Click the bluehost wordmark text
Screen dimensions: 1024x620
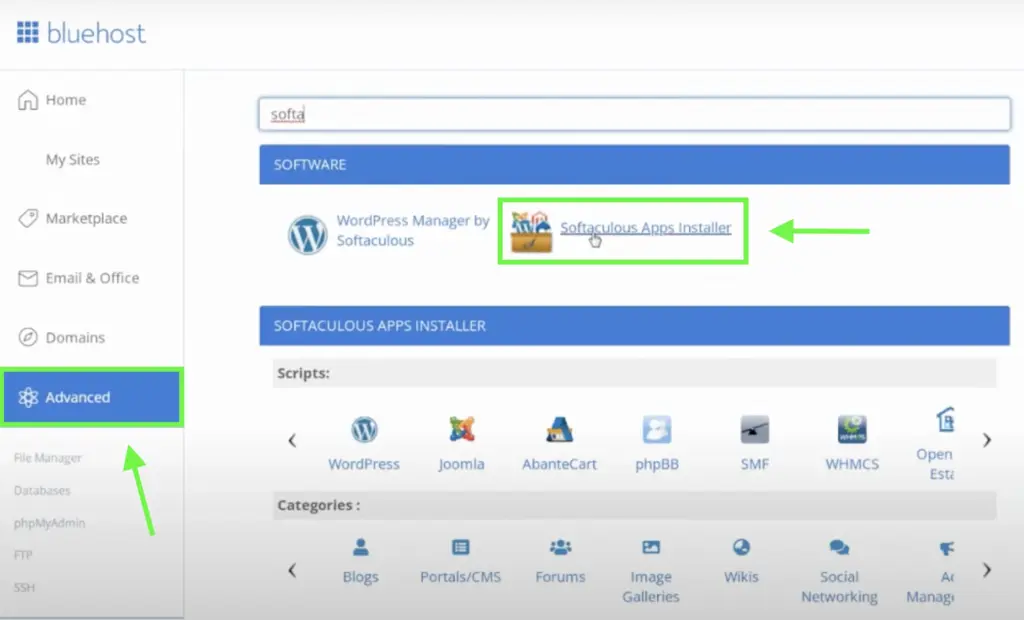[96, 33]
